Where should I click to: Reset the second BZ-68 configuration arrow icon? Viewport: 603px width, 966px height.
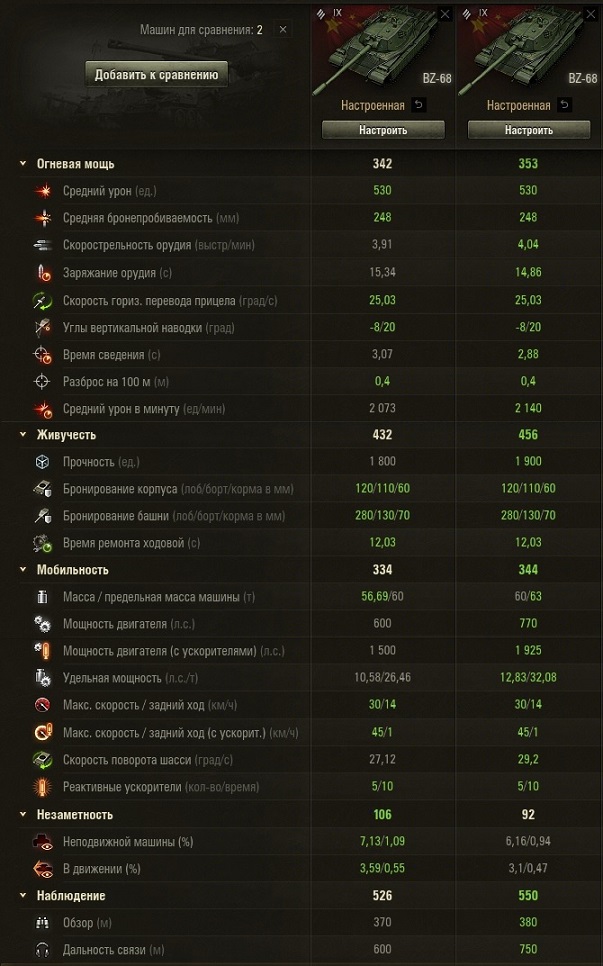coord(566,105)
